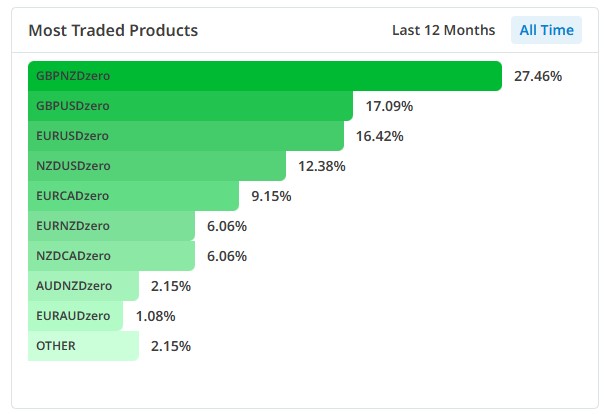Click the 9.15% value label
This screenshot has width=607, height=414.
coord(271,196)
